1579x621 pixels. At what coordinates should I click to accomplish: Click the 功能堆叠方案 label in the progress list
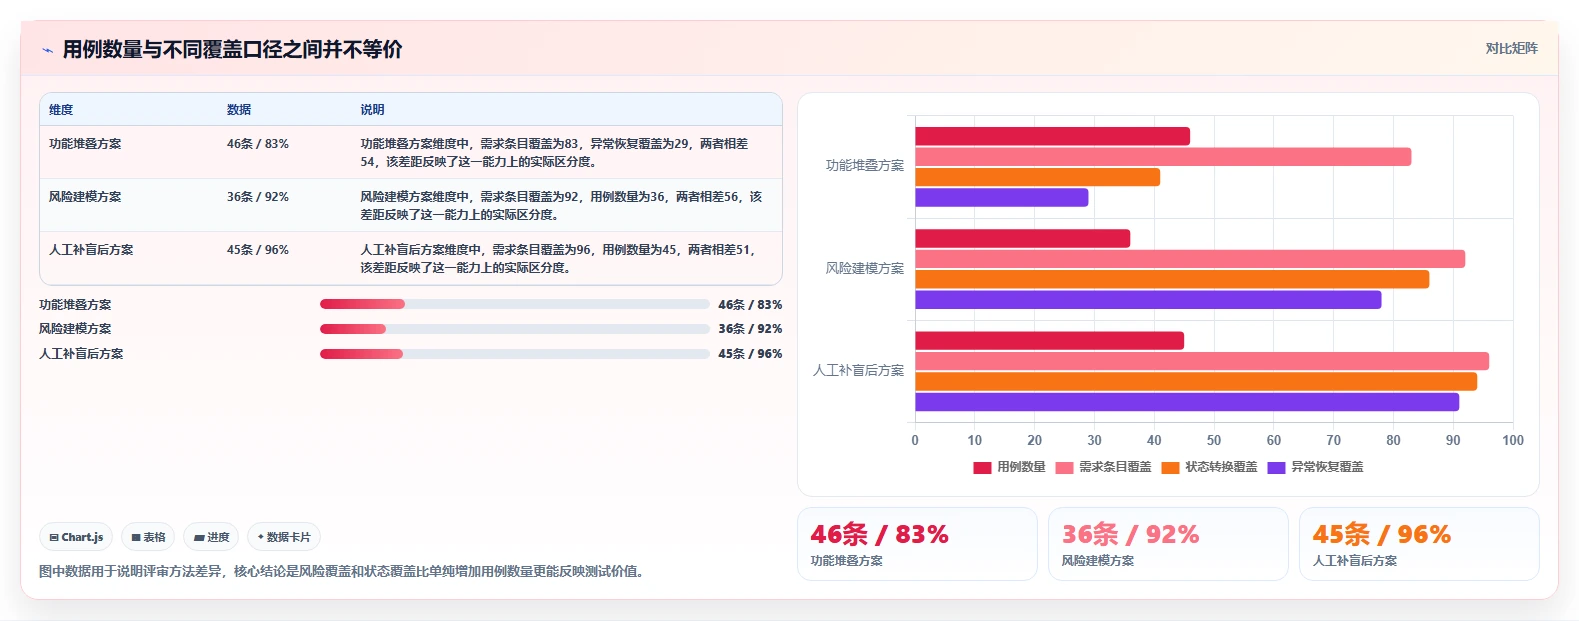pyautogui.click(x=75, y=305)
